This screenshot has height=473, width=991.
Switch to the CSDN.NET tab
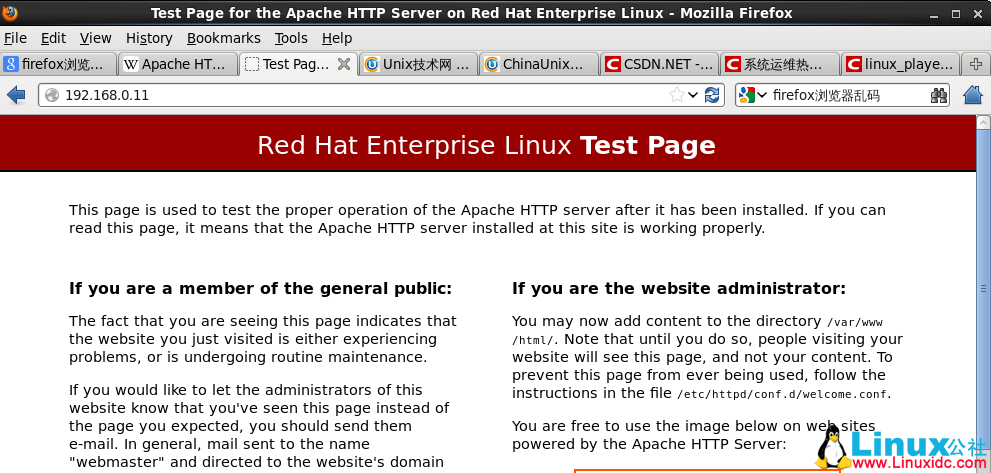(x=660, y=64)
